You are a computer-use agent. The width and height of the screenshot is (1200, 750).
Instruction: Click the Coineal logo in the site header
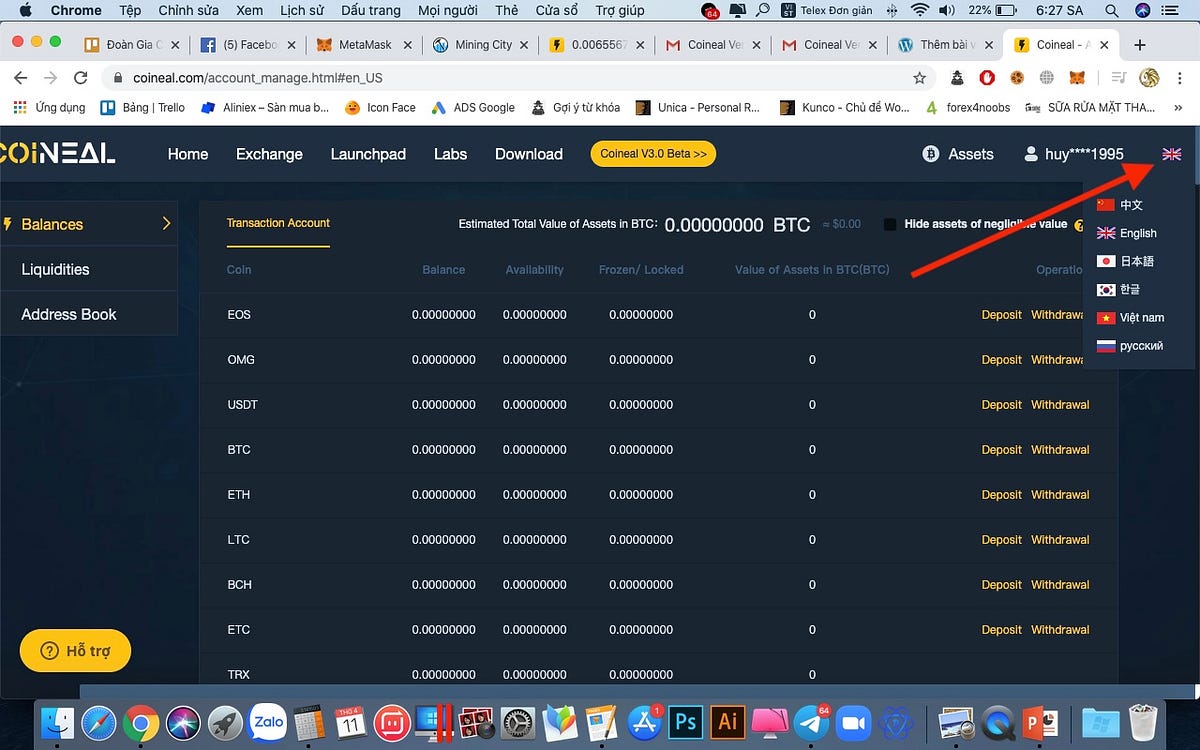pyautogui.click(x=58, y=153)
